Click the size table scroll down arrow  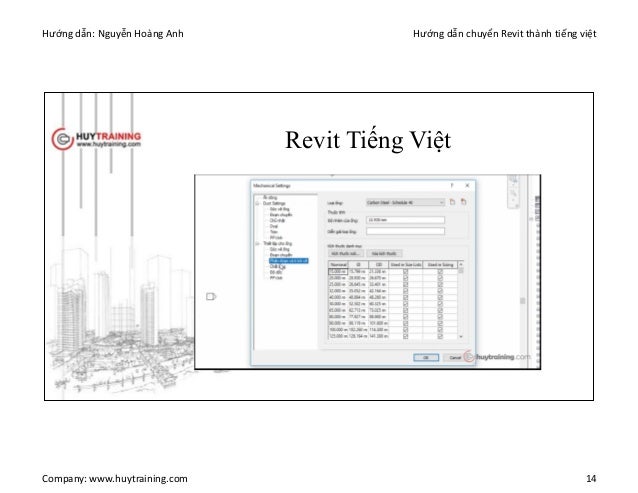point(461,337)
